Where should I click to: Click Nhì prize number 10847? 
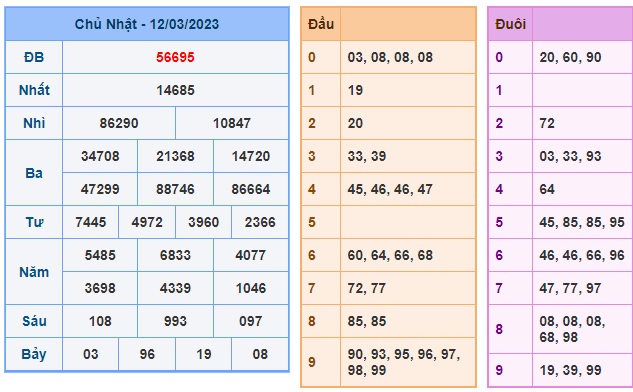tap(232, 123)
